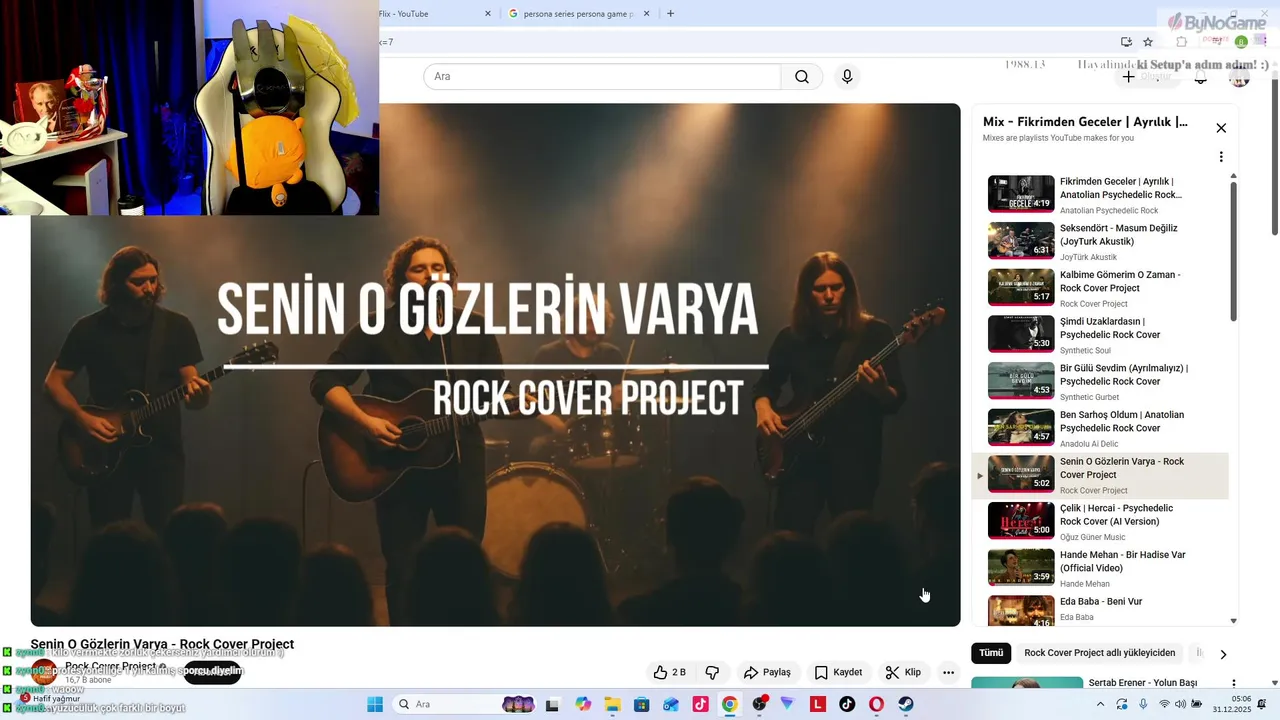Click the Wi-Fi network tray icon
The image size is (1280, 720).
[x=1164, y=704]
